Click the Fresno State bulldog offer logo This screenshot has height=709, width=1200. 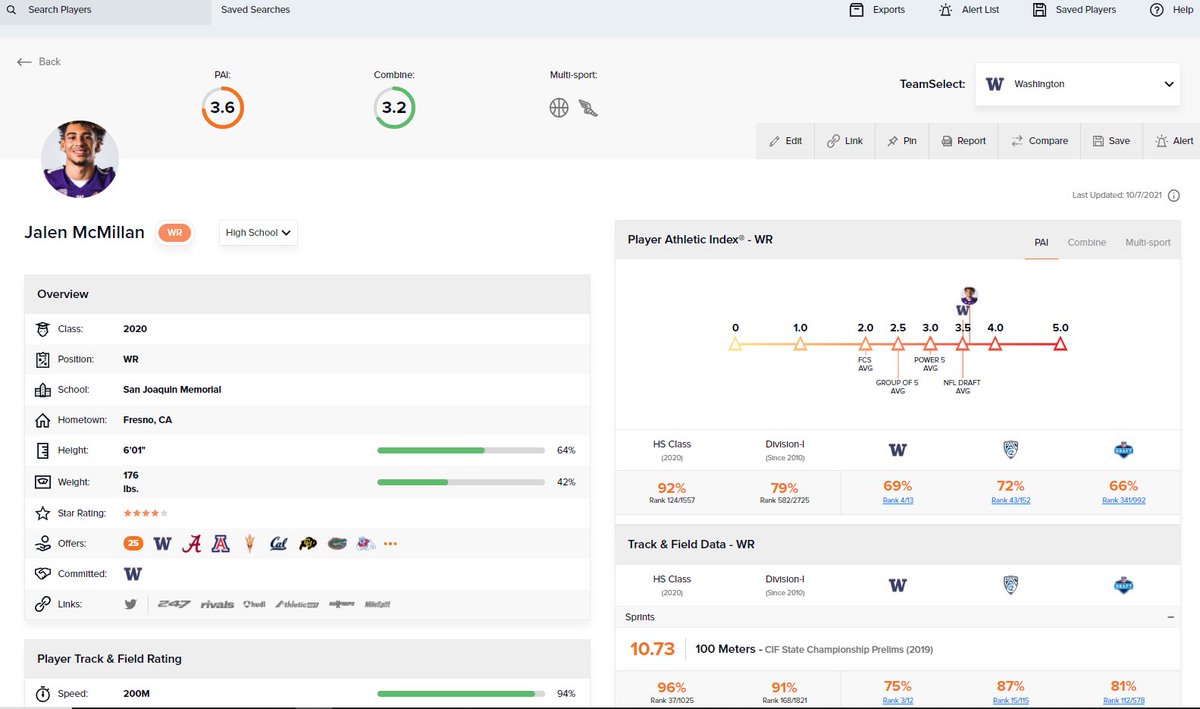coord(365,544)
